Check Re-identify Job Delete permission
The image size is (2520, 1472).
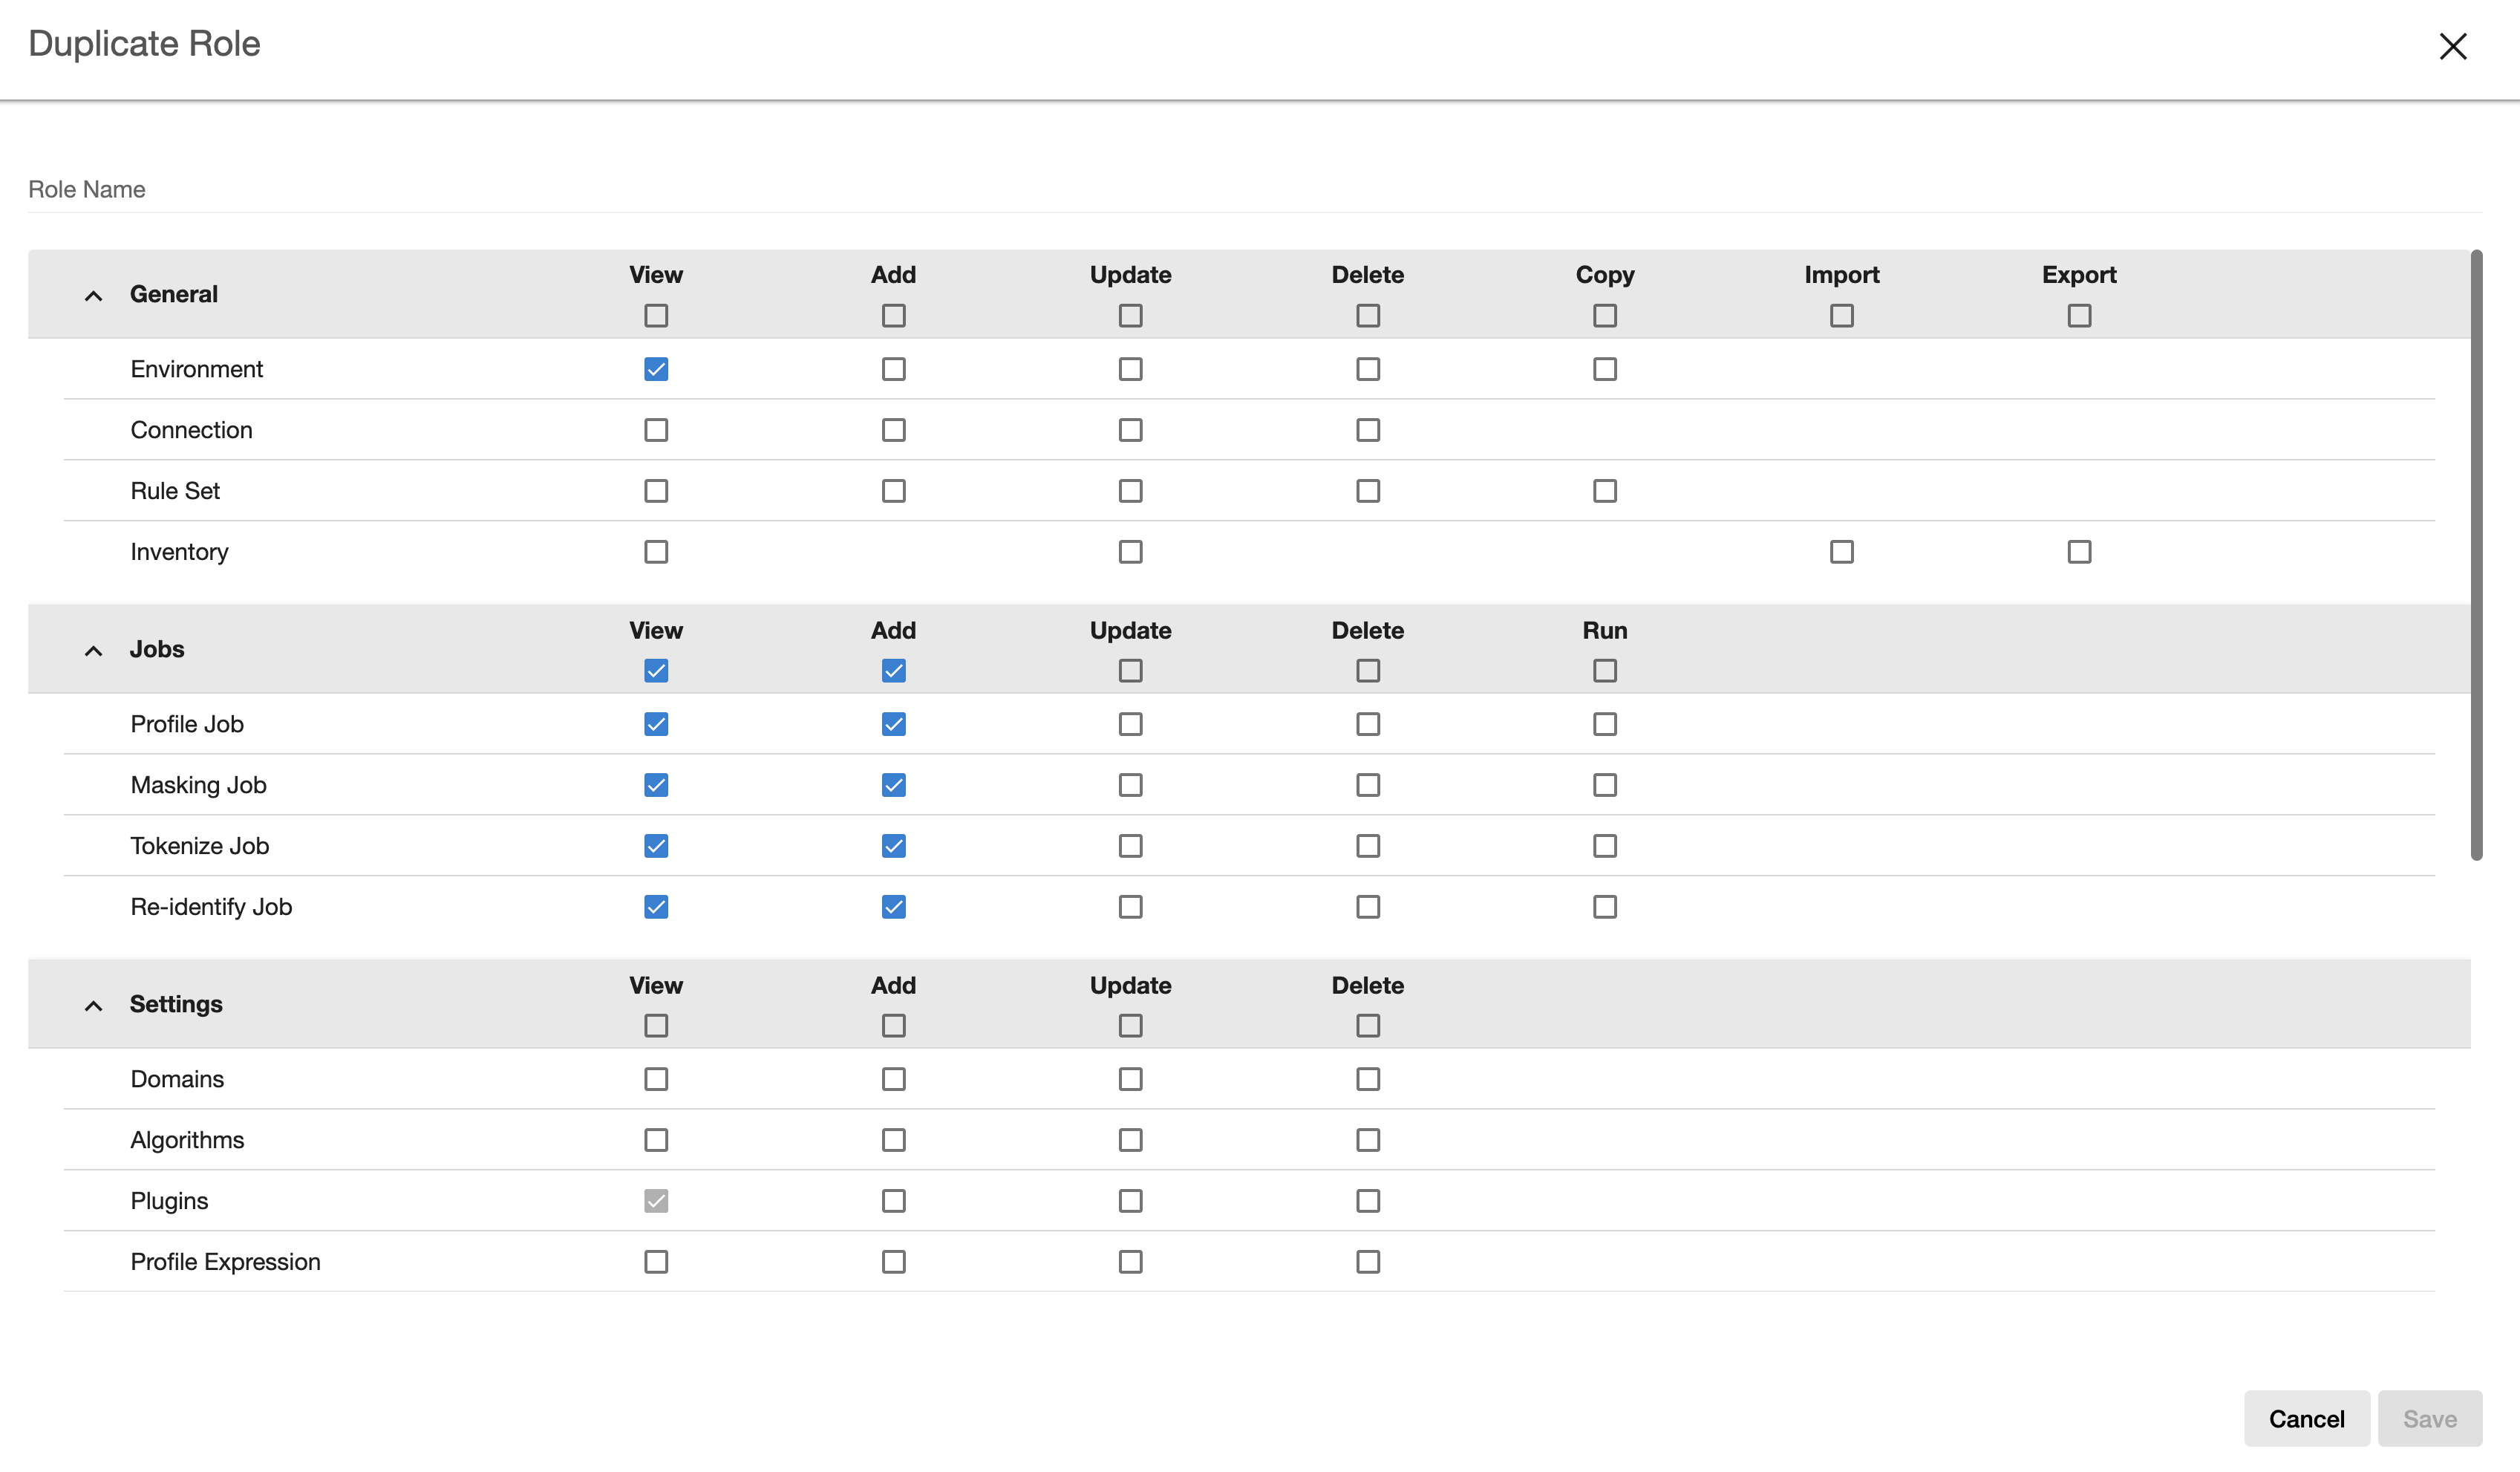[1367, 907]
